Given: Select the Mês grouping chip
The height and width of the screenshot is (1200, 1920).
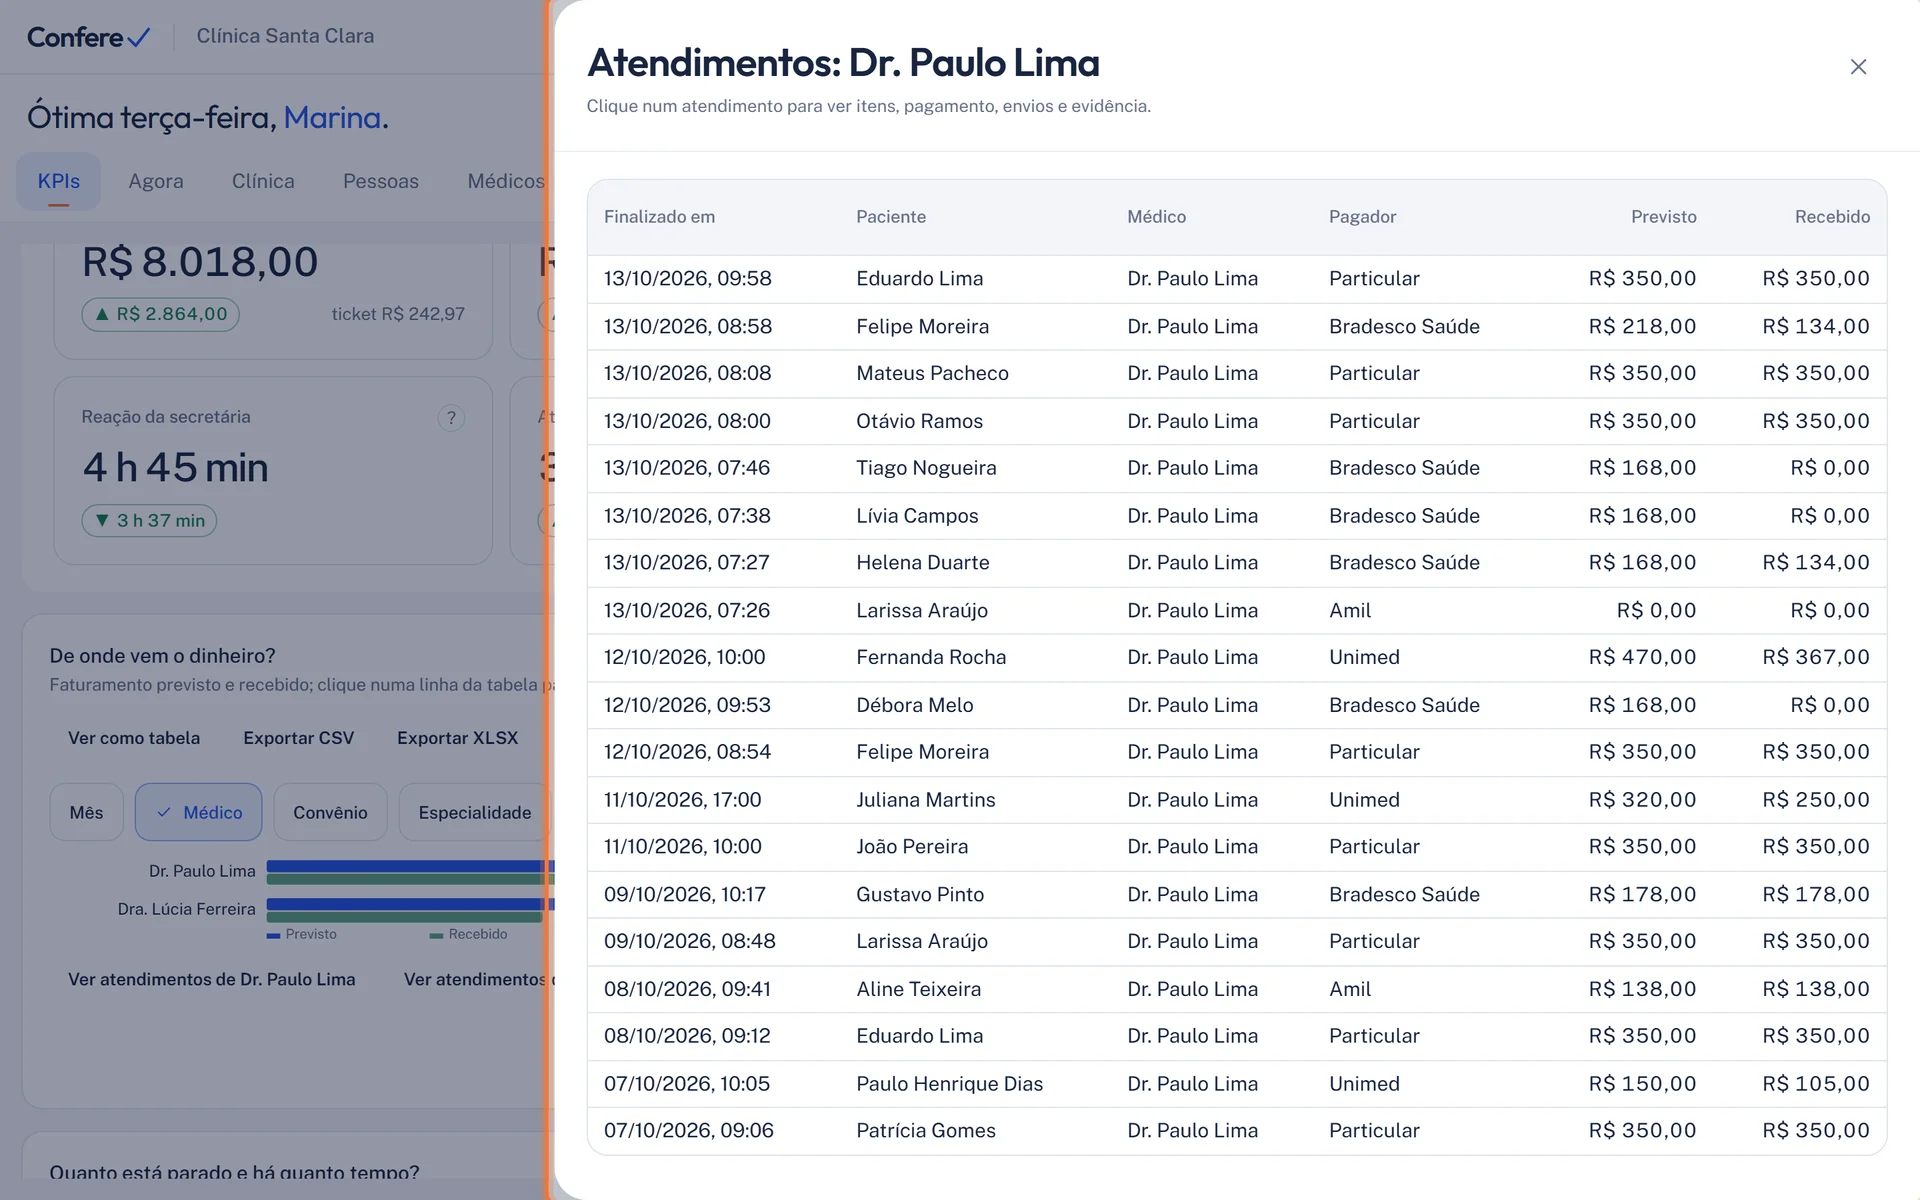Looking at the screenshot, I should 87,812.
